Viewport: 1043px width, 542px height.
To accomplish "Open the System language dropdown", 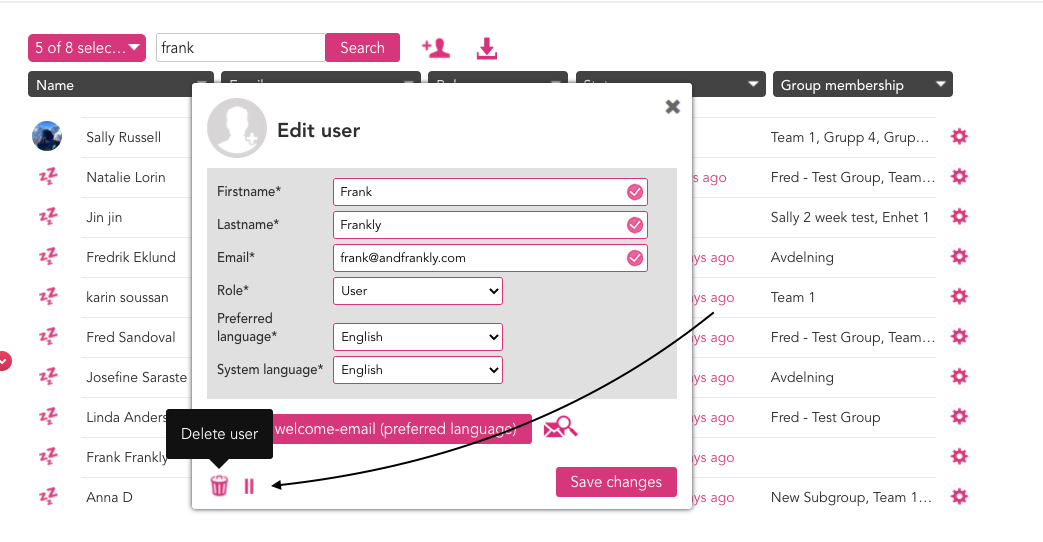I will click(x=418, y=370).
